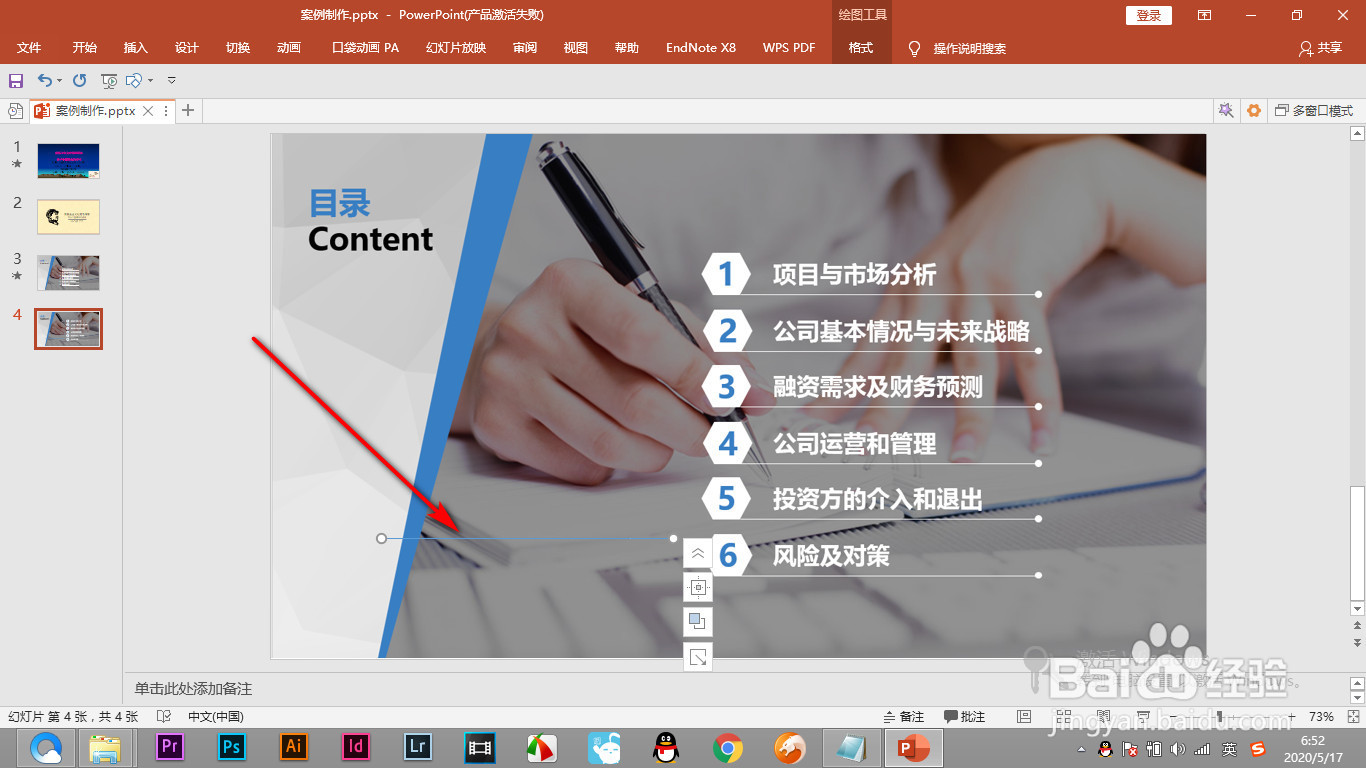
Task: Open the three-dot menu on document tab
Action: click(x=165, y=111)
